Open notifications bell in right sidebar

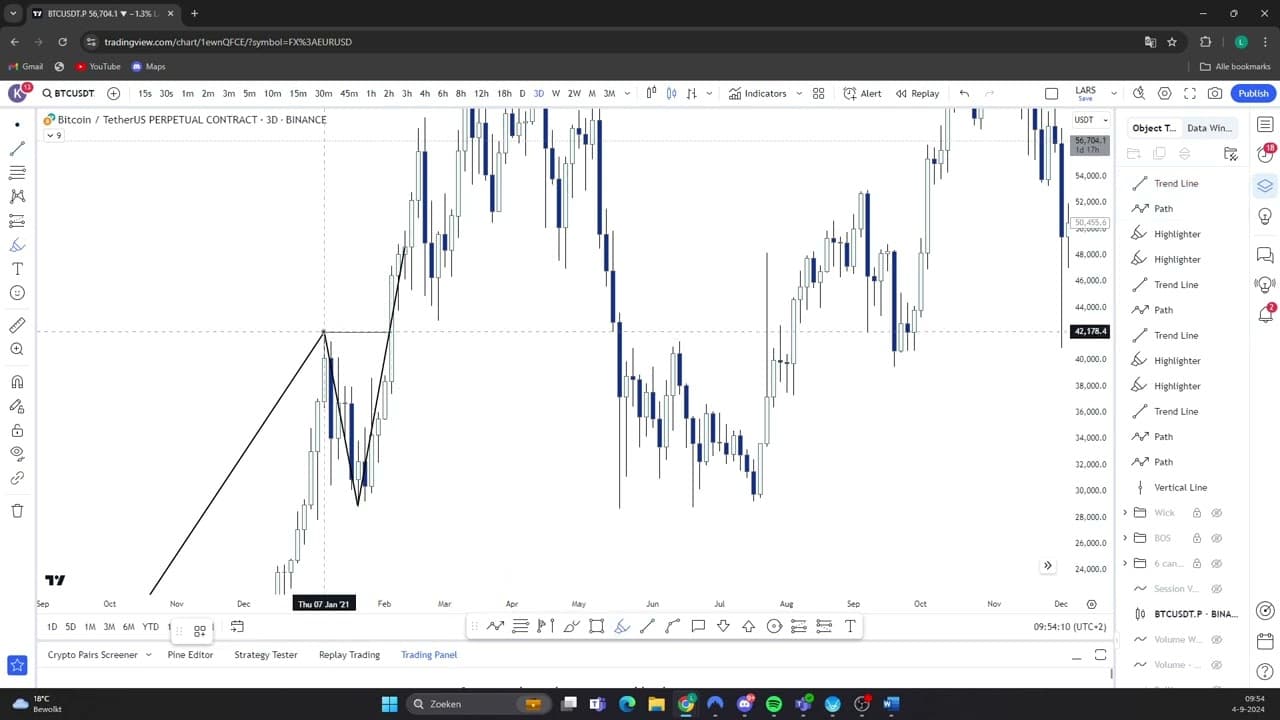pos(1265,316)
